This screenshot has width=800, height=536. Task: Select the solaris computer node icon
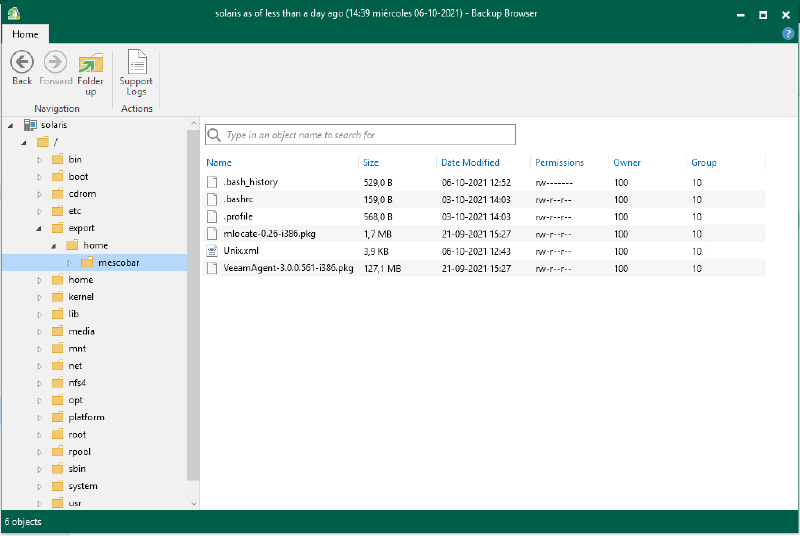pos(31,124)
